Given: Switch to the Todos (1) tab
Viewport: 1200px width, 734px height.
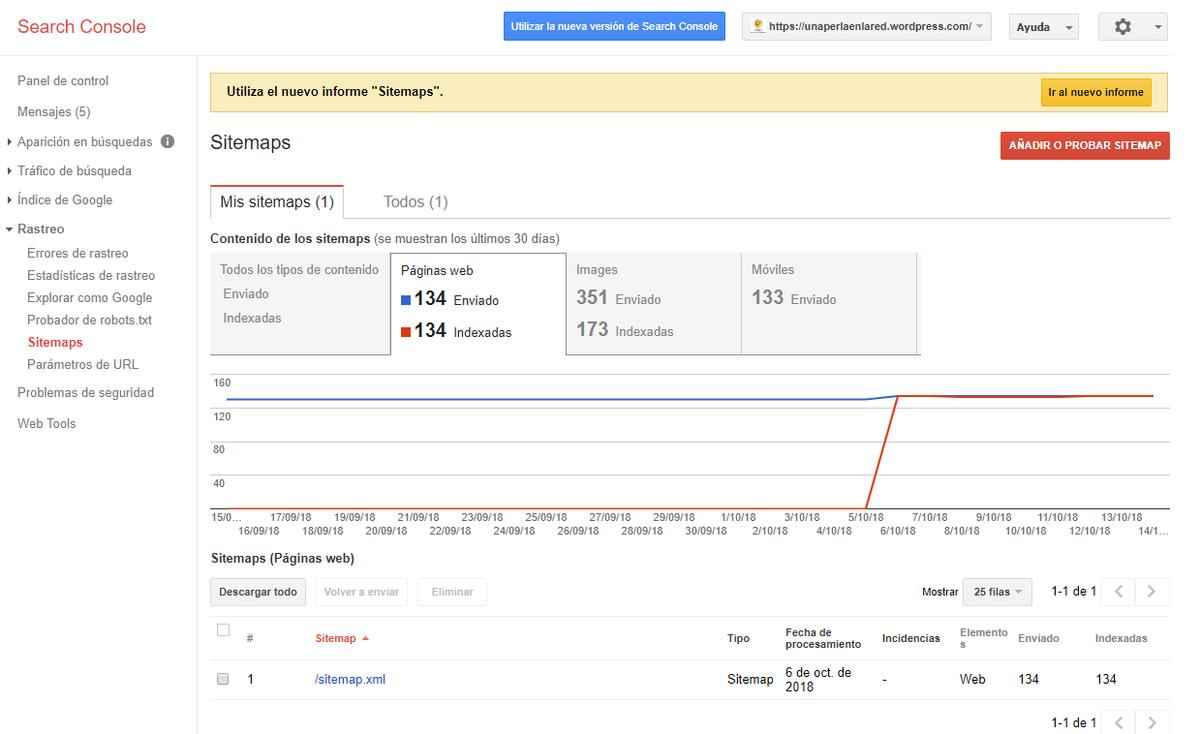Looking at the screenshot, I should click(415, 202).
